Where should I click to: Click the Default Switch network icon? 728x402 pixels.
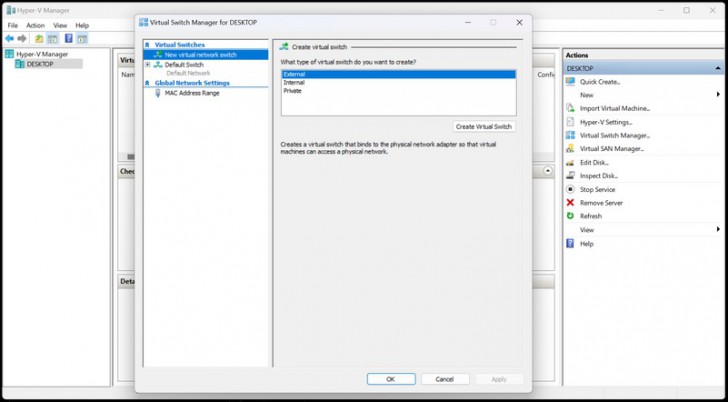pyautogui.click(x=158, y=65)
